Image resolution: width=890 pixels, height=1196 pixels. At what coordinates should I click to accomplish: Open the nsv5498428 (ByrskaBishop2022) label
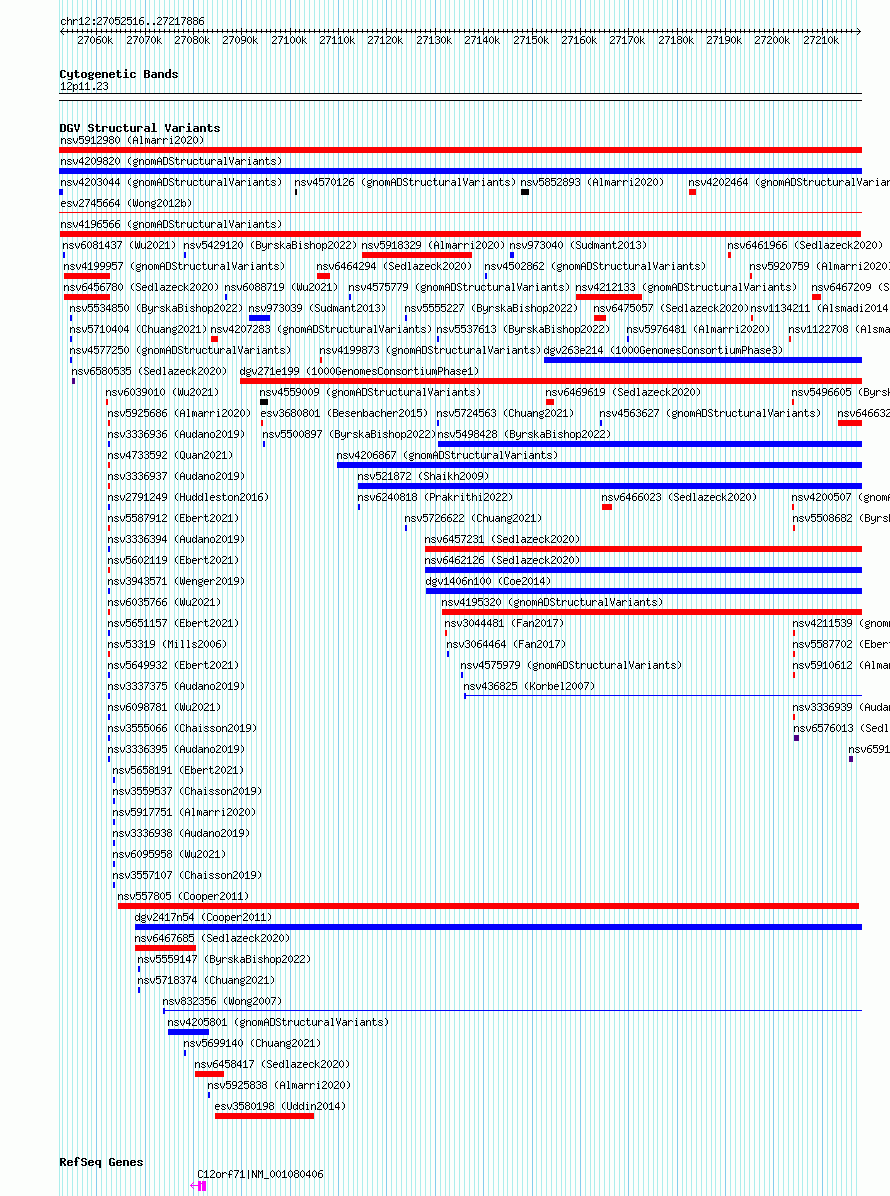(524, 434)
